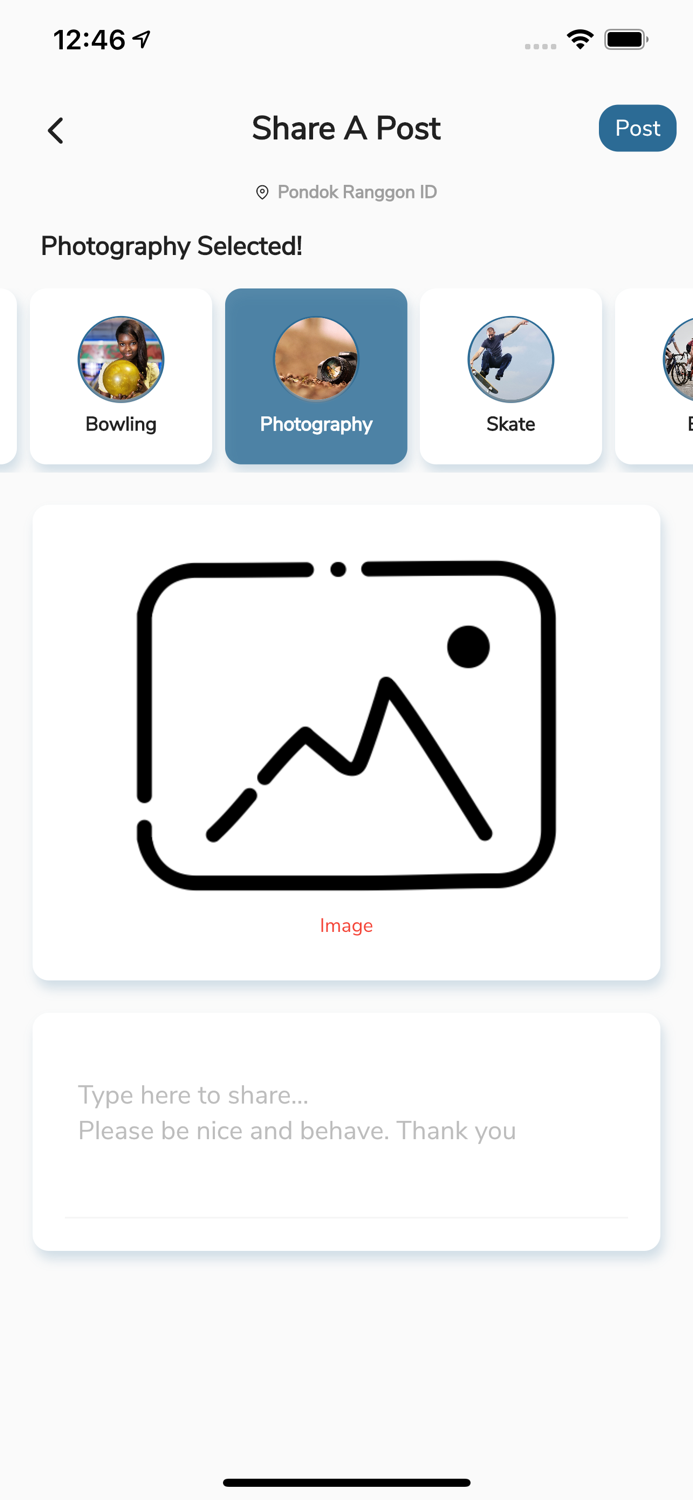Viewport: 693px width, 1500px height.
Task: Click the battery indicator icon
Action: [x=627, y=40]
